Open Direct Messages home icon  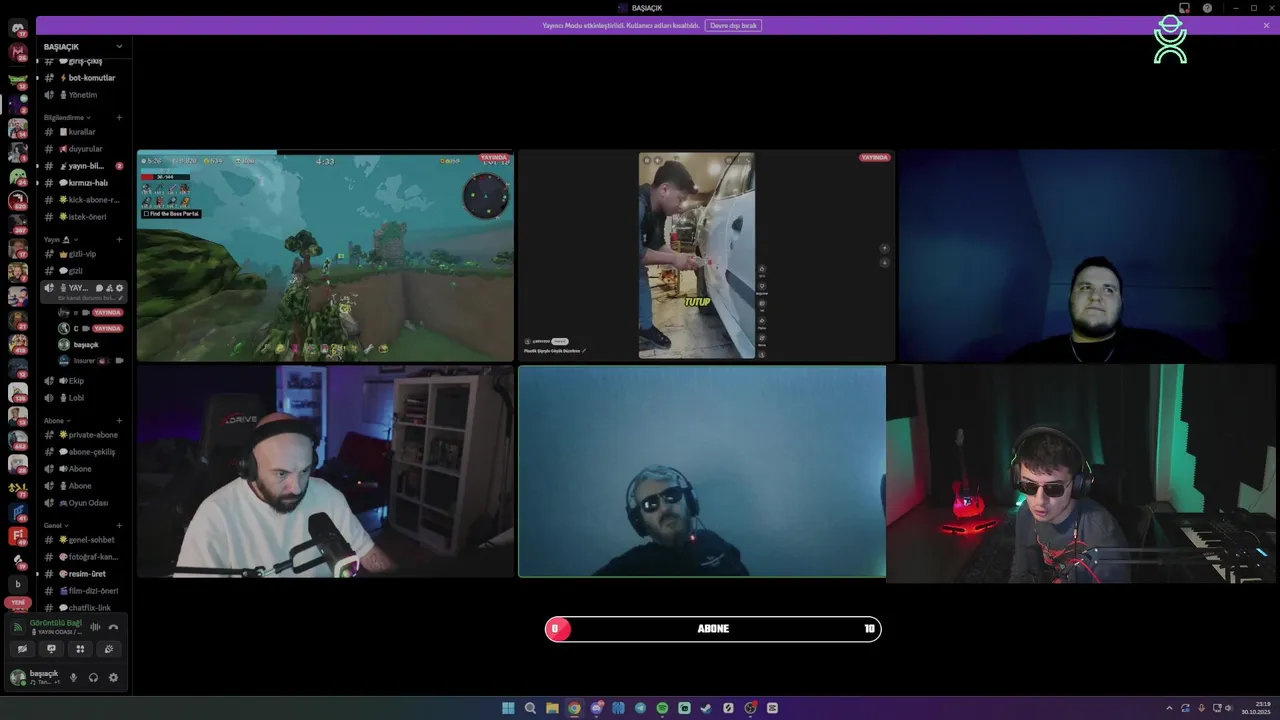click(x=18, y=28)
